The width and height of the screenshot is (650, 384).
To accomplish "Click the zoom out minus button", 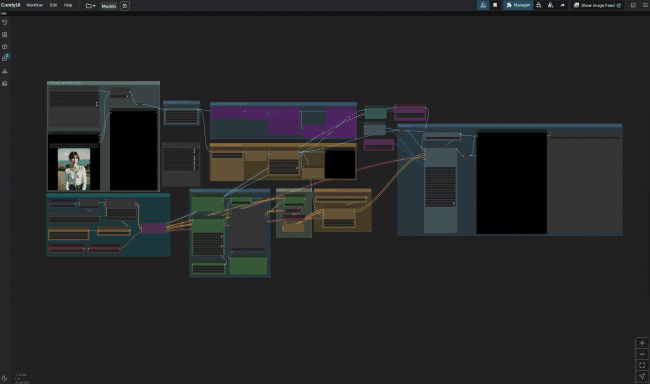I will tap(642, 354).
